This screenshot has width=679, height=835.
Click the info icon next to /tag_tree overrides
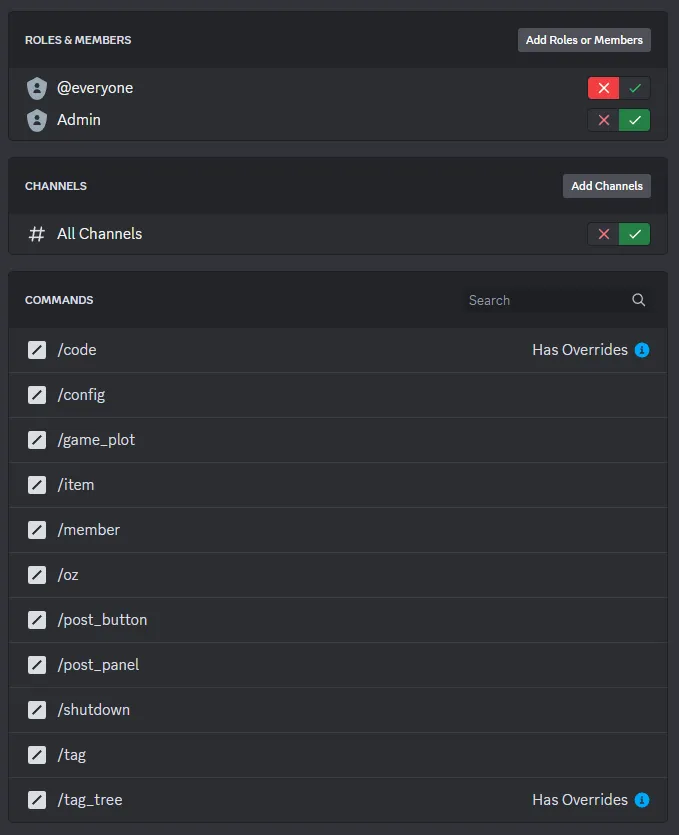tap(642, 800)
